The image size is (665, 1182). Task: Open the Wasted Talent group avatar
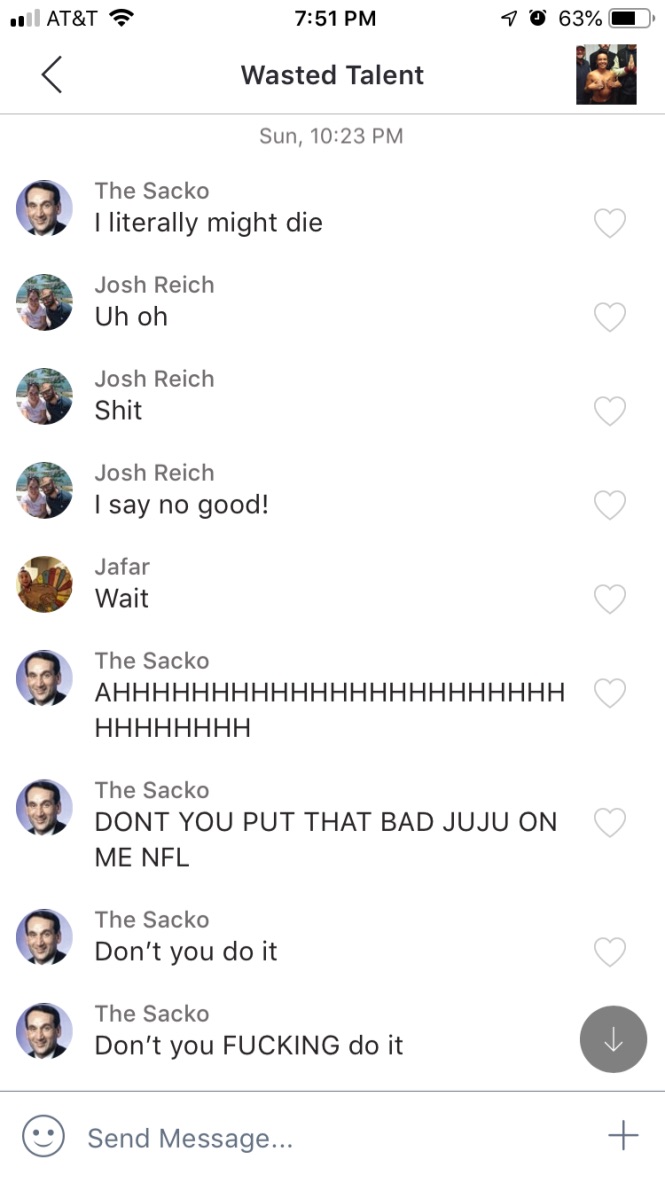[606, 74]
